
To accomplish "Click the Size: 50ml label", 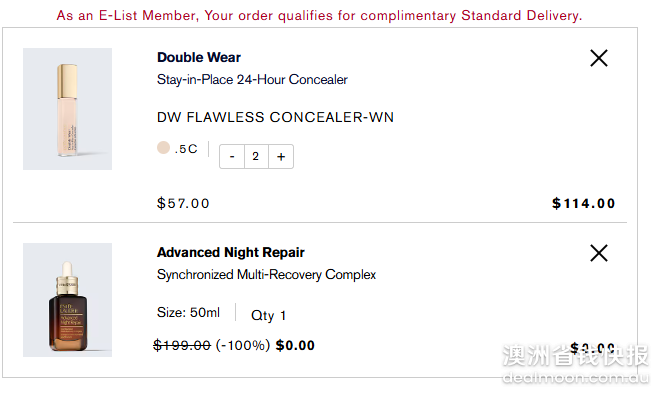I will tap(188, 312).
